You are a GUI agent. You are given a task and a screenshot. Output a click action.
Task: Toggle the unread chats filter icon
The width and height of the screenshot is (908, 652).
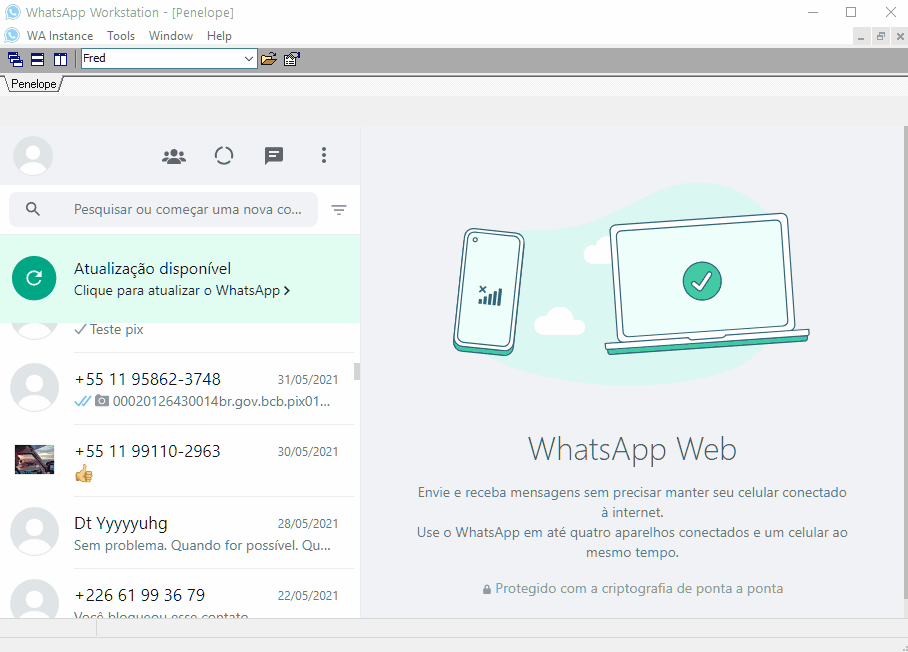(x=339, y=210)
